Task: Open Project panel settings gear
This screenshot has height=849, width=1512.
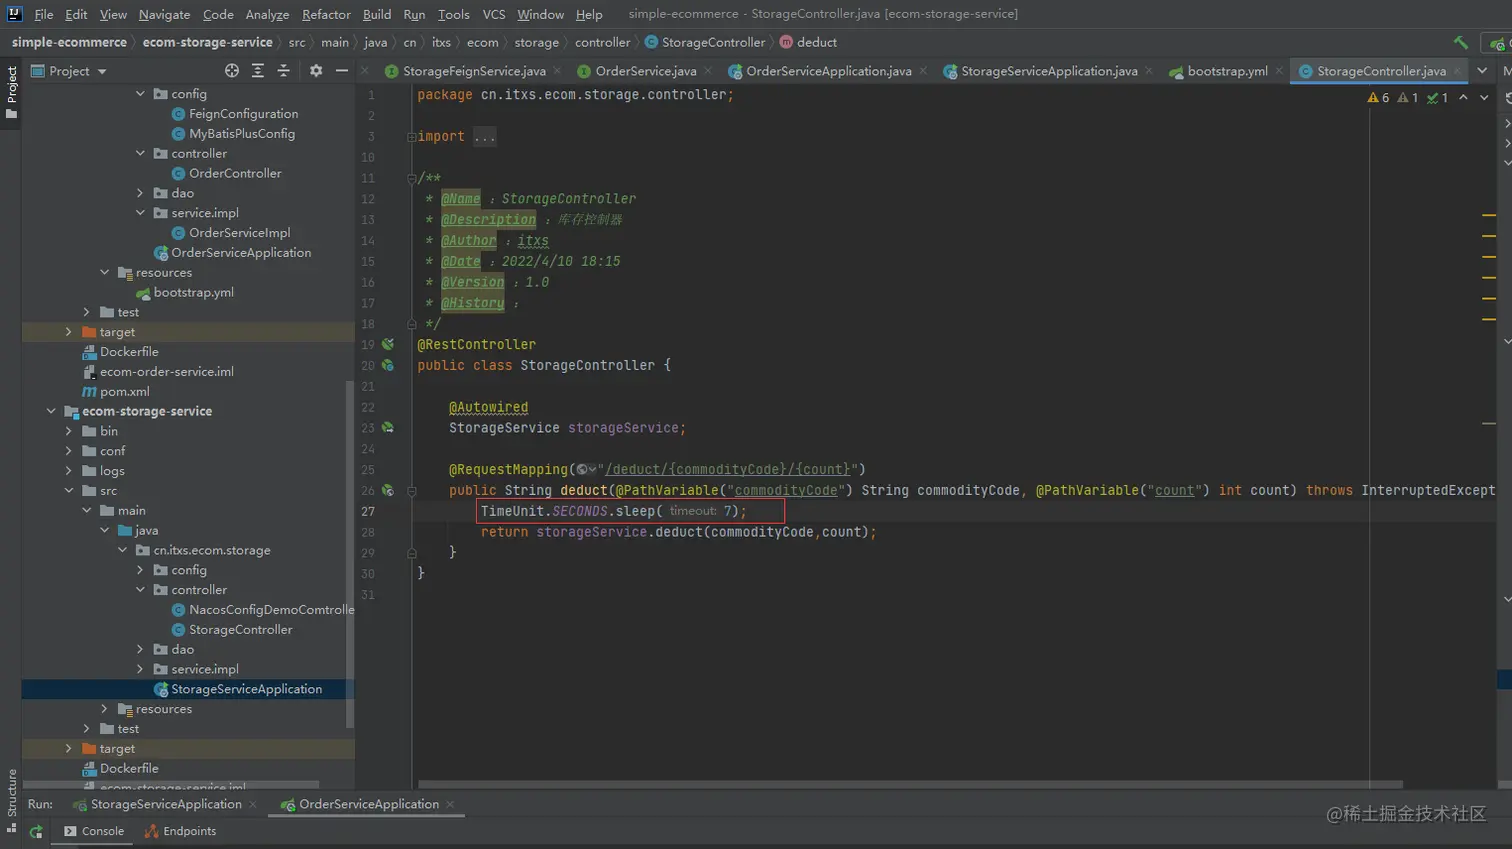Action: coord(316,71)
